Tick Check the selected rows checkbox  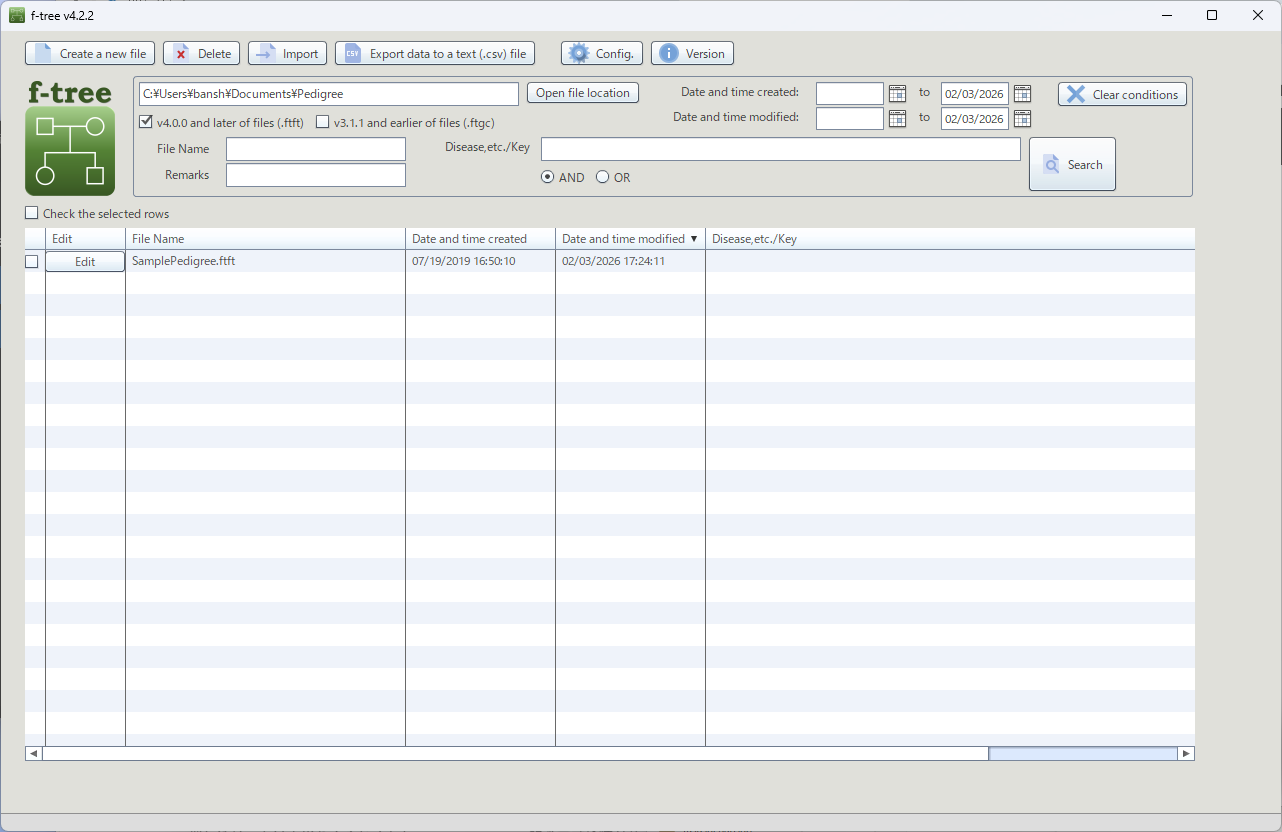click(x=32, y=213)
